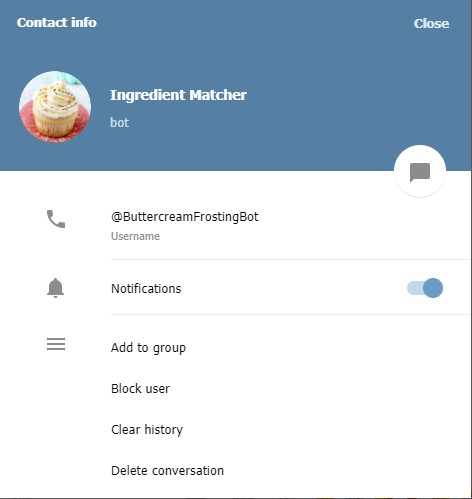The height and width of the screenshot is (499, 472).
Task: Disable the Notifications toggle switch
Action: [425, 288]
